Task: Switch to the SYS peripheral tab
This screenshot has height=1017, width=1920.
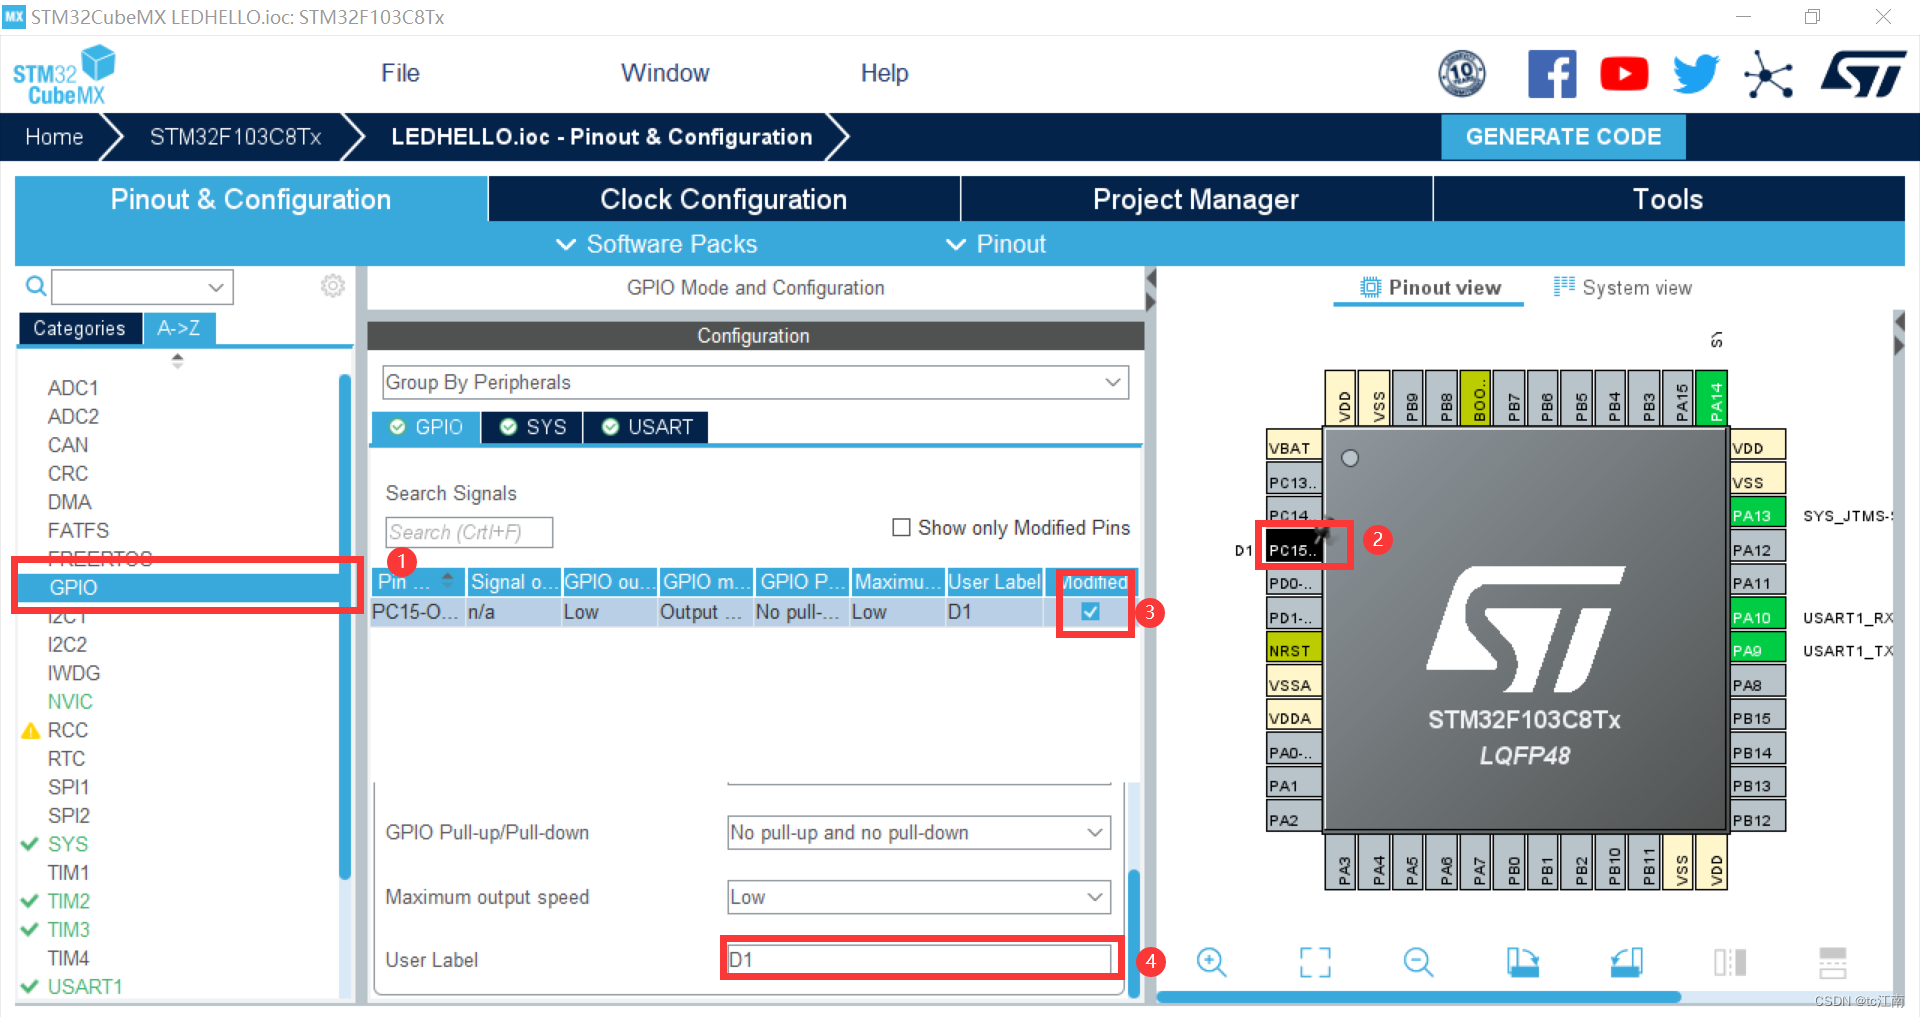Action: (x=532, y=427)
